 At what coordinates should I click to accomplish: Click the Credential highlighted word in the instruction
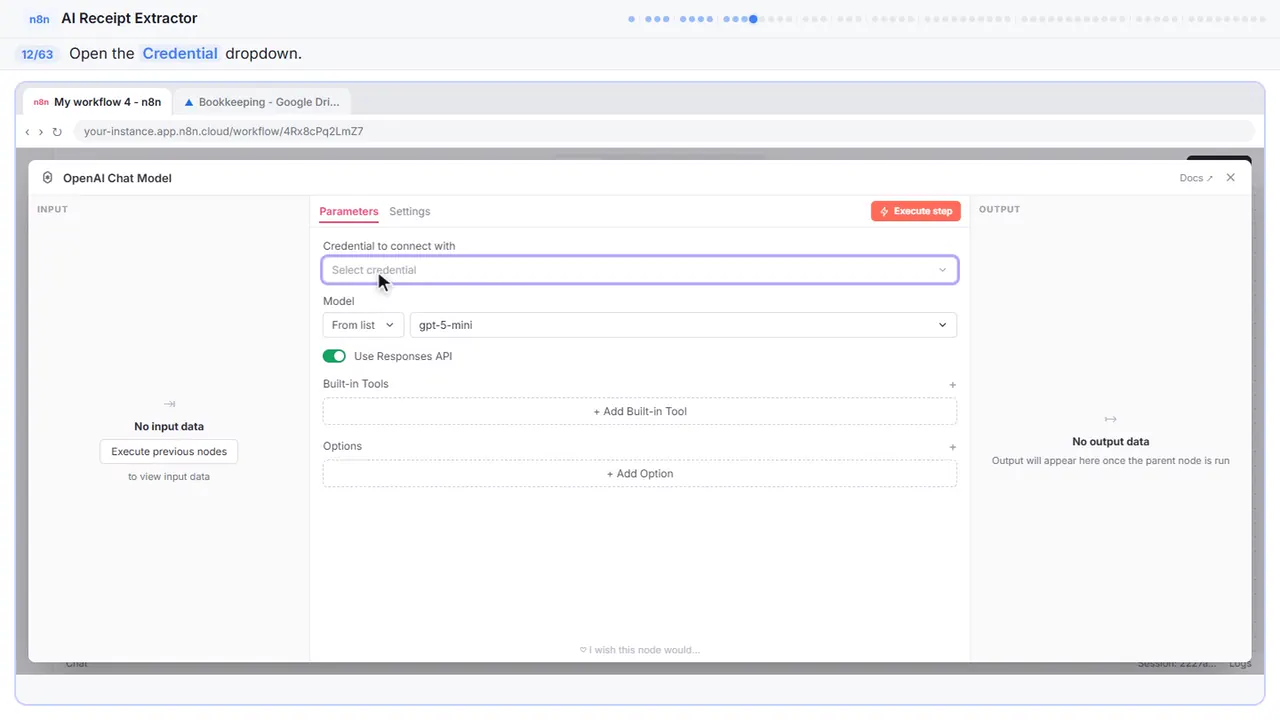click(x=180, y=53)
